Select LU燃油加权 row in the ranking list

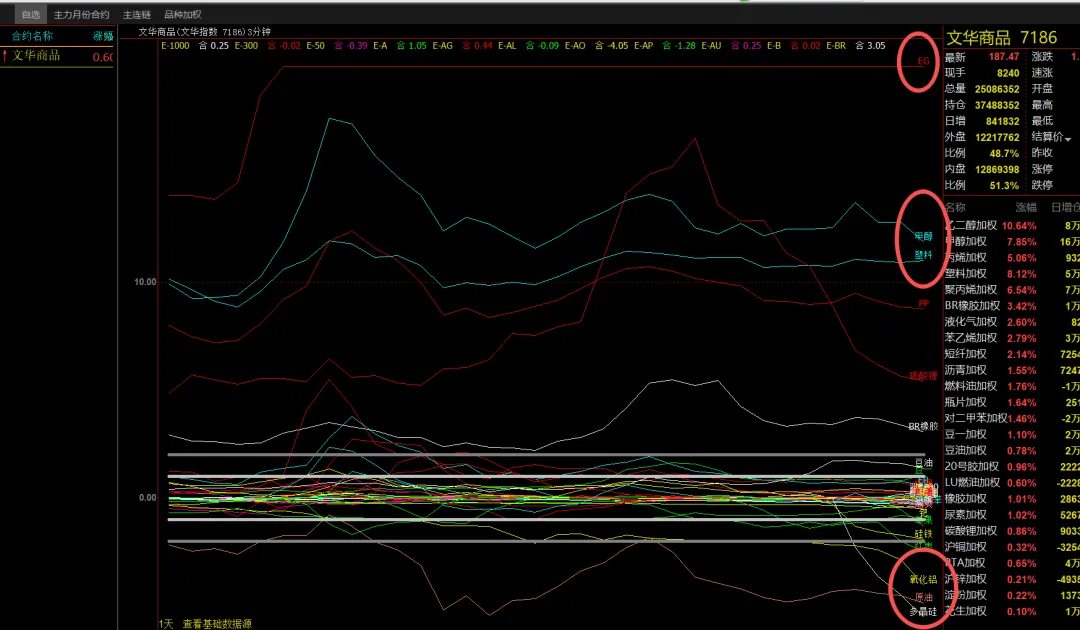1012,483
